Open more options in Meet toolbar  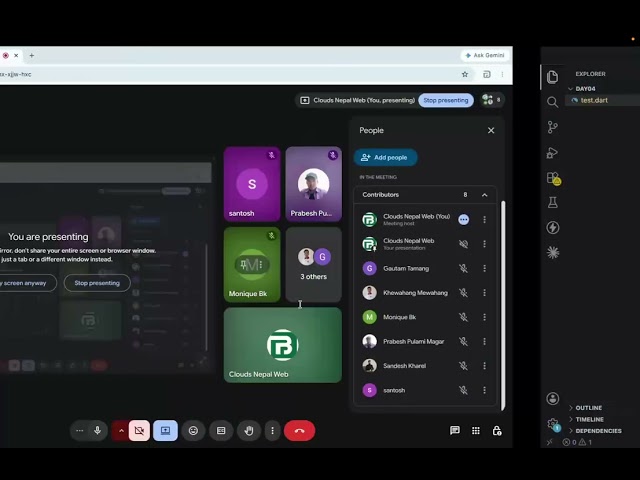click(272, 431)
